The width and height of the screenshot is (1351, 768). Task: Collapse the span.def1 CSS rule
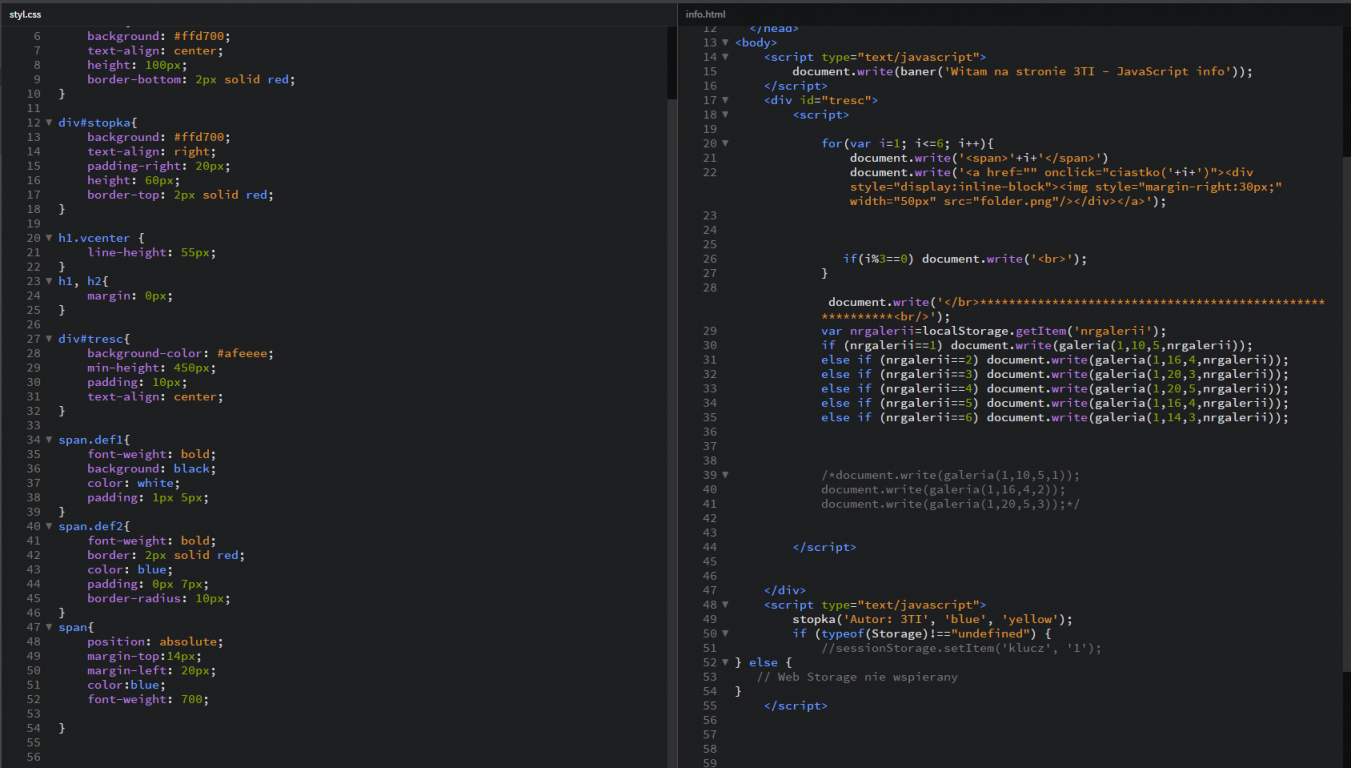[x=49, y=441]
